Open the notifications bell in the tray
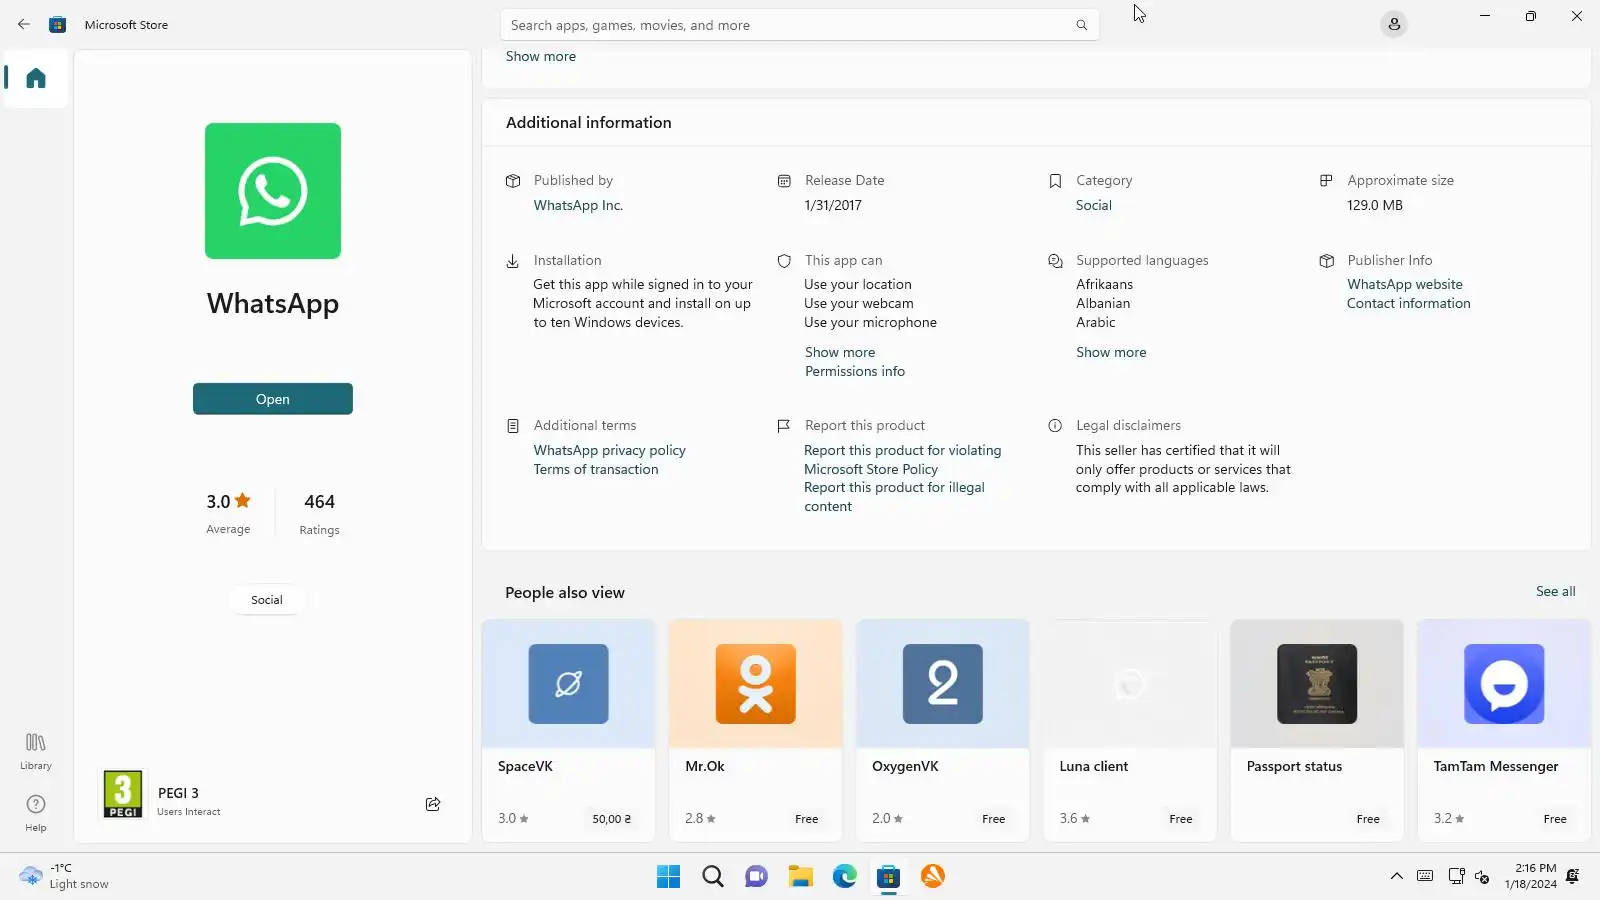Image resolution: width=1600 pixels, height=900 pixels. coord(1573,876)
